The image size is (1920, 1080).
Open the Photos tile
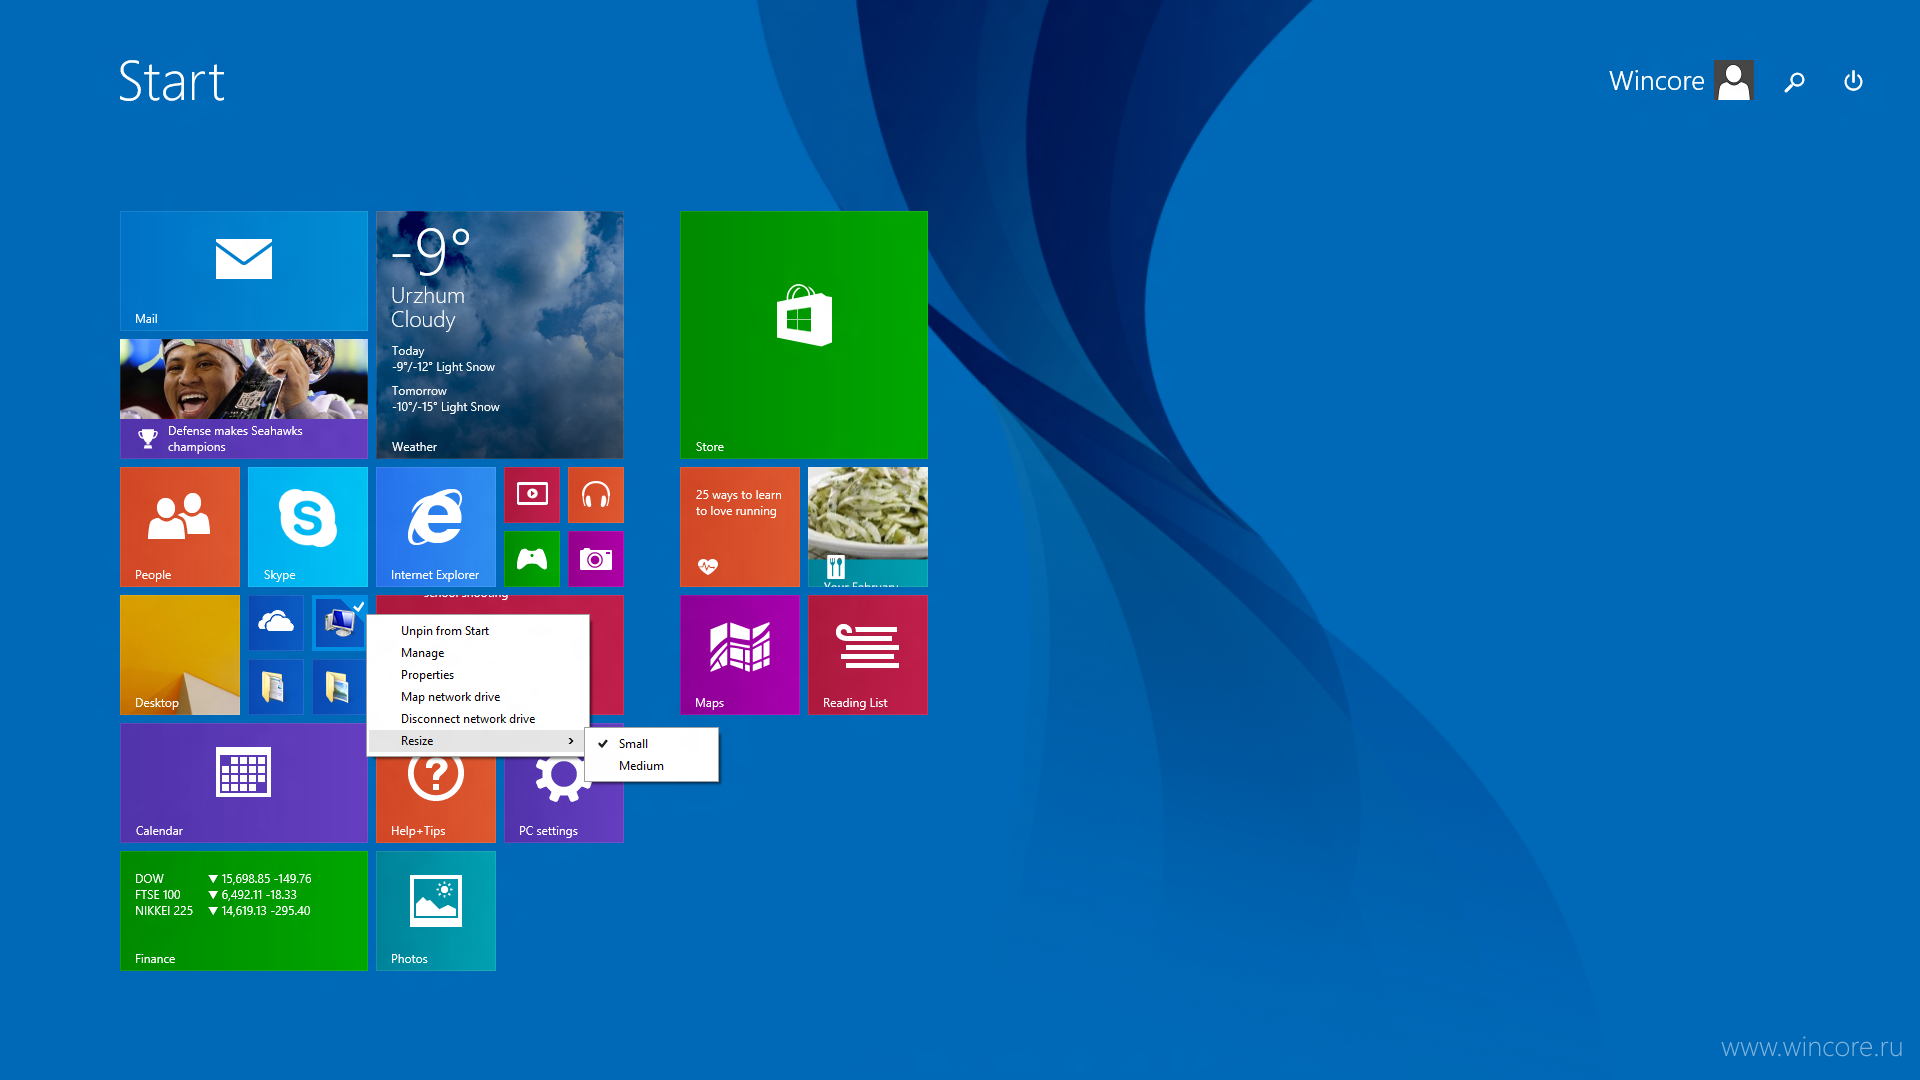436,911
